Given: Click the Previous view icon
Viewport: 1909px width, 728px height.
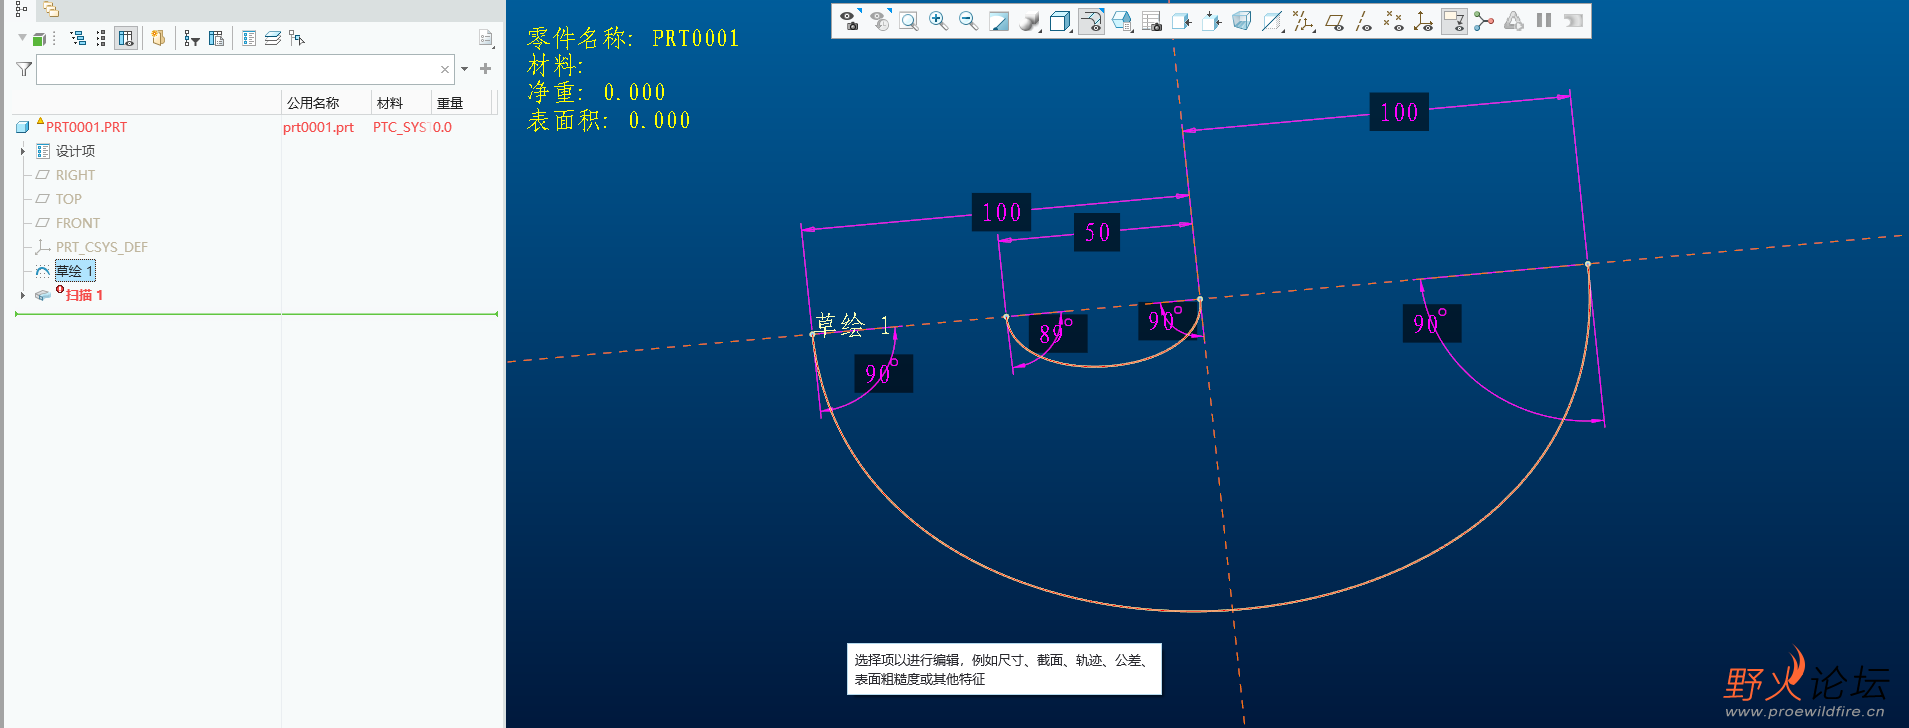Looking at the screenshot, I should (x=880, y=21).
